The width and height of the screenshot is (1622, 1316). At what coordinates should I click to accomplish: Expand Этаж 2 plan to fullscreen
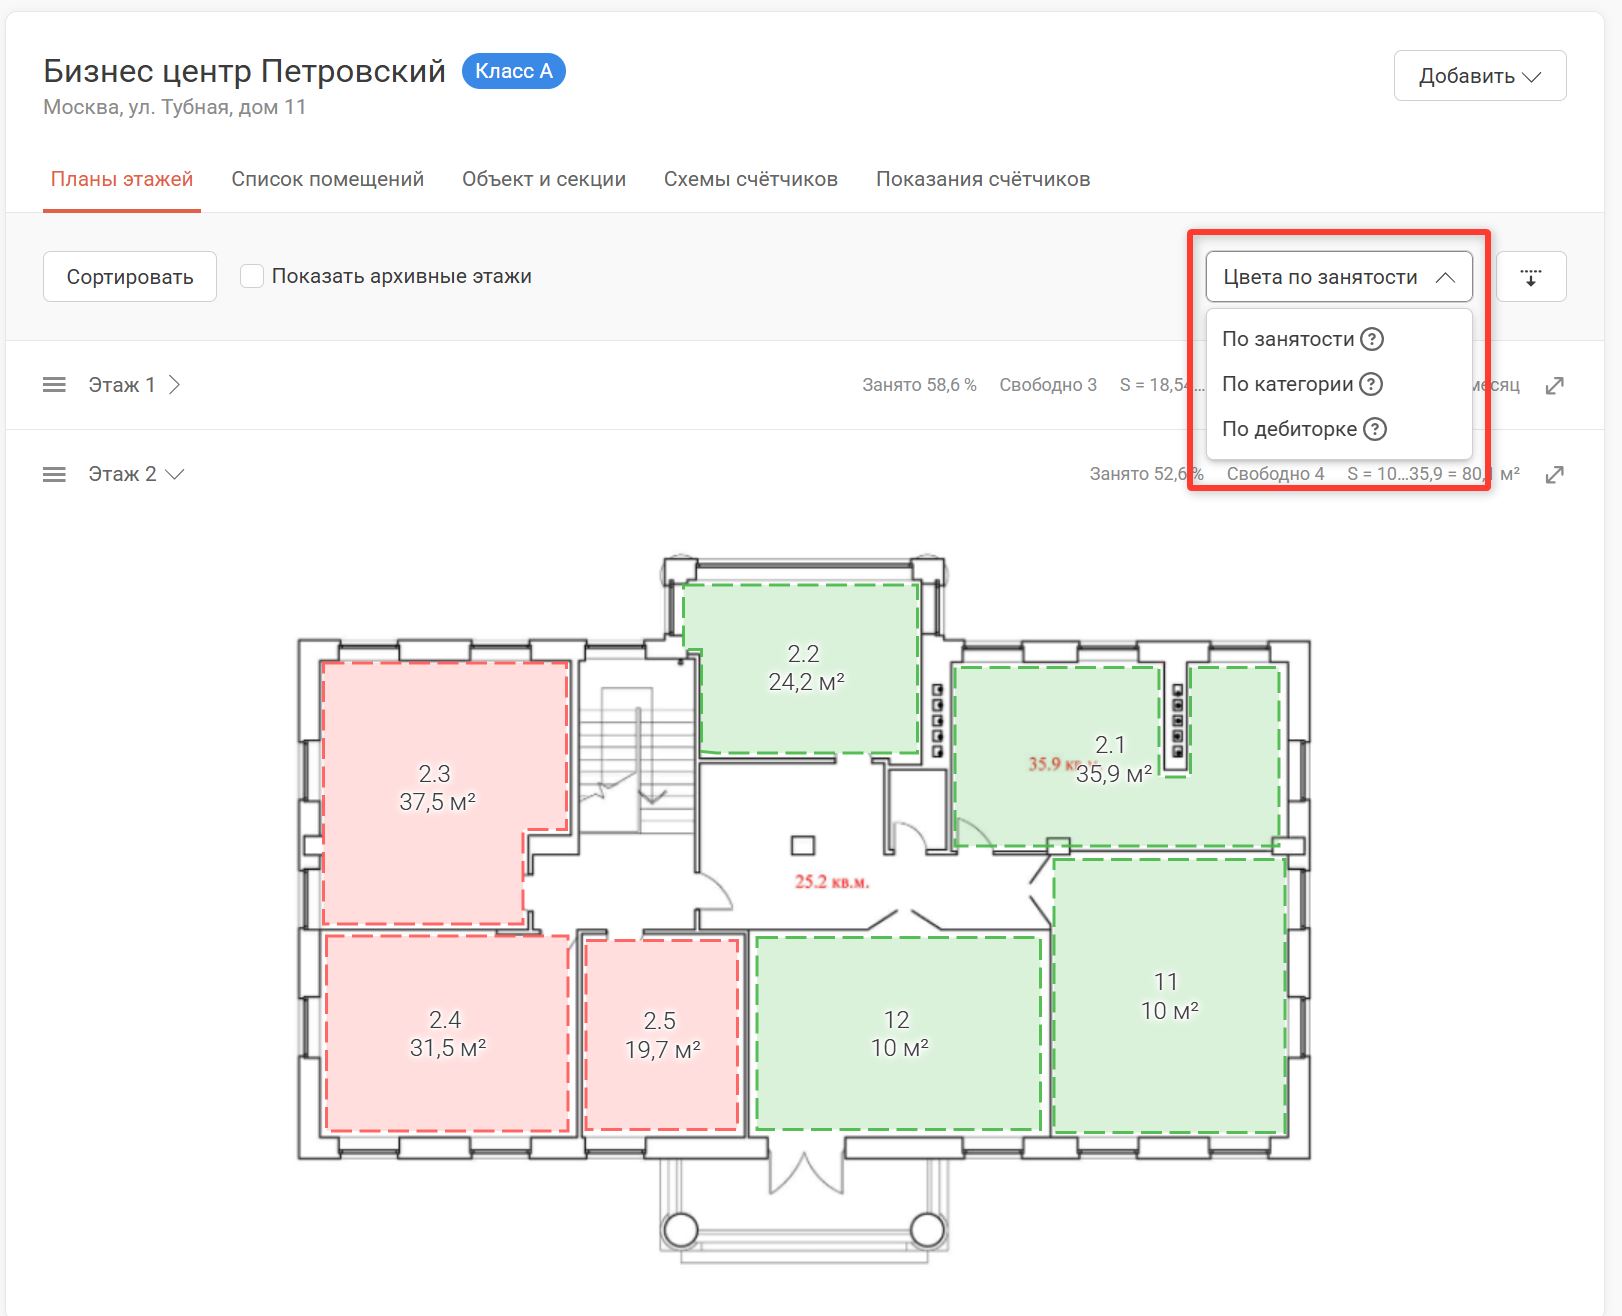(x=1554, y=475)
